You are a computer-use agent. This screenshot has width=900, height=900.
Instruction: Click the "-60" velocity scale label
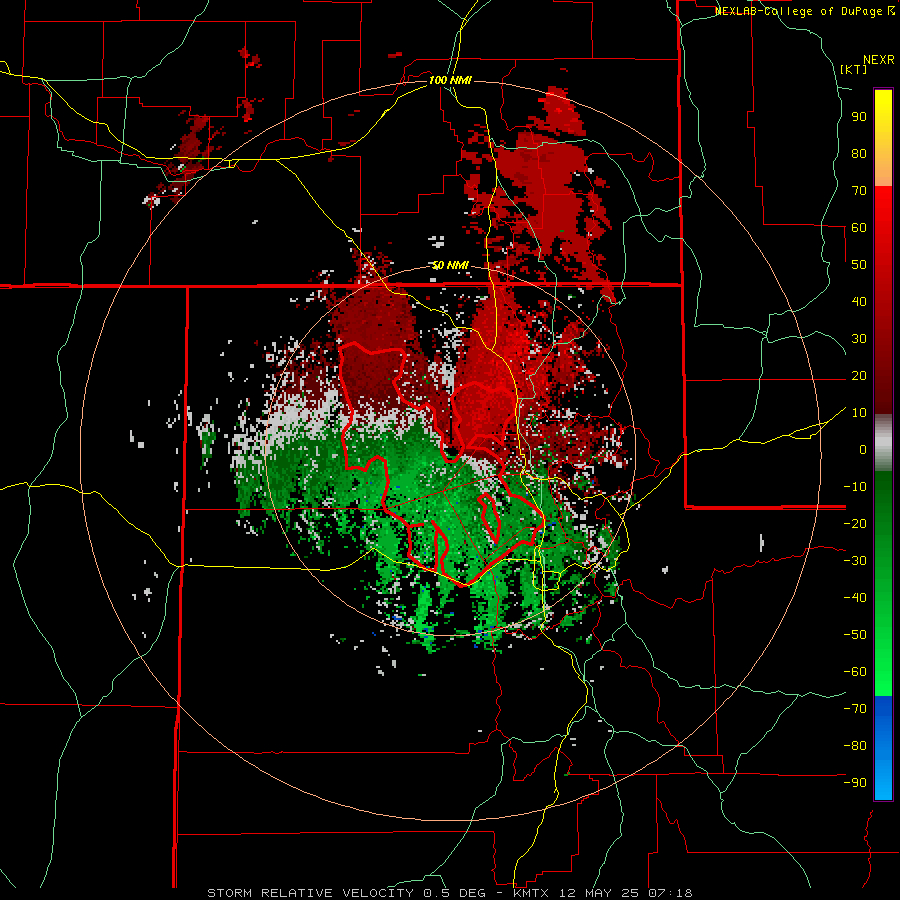point(855,672)
